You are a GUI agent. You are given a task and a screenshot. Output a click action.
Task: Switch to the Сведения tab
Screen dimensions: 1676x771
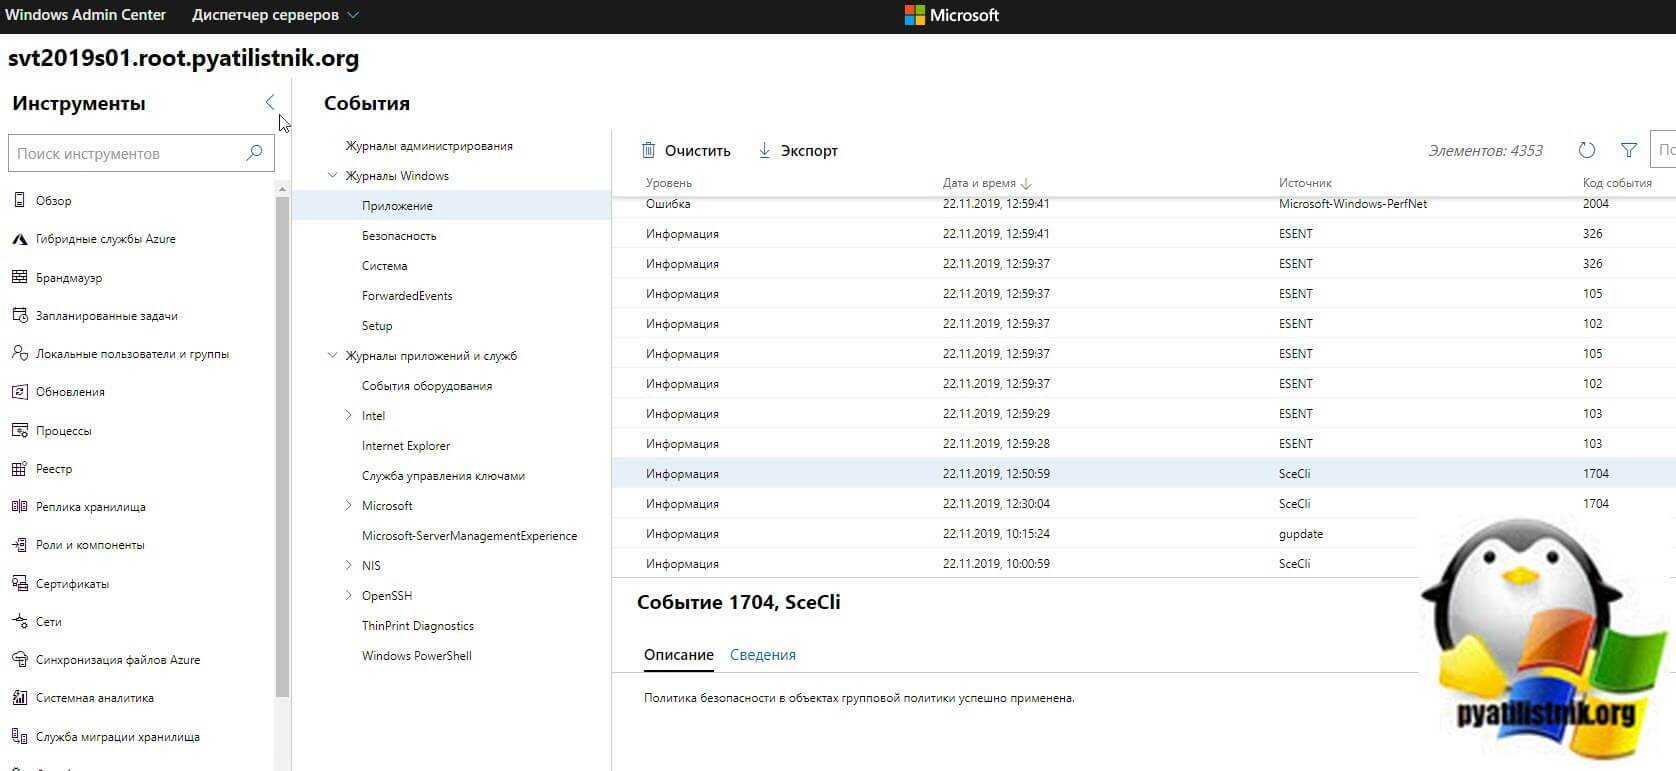(x=762, y=655)
